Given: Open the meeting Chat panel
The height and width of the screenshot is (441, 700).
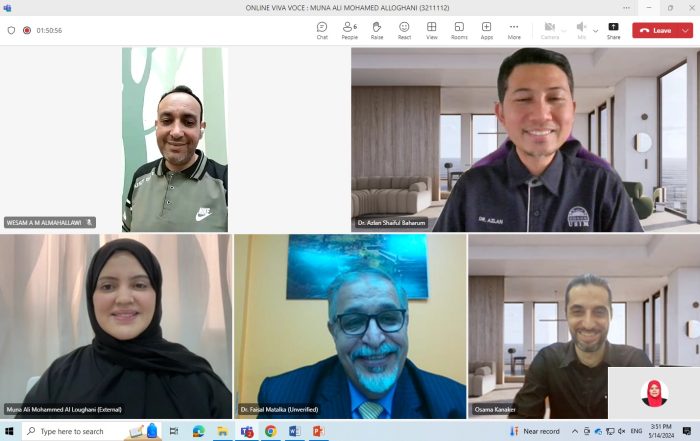Looking at the screenshot, I should click(322, 30).
